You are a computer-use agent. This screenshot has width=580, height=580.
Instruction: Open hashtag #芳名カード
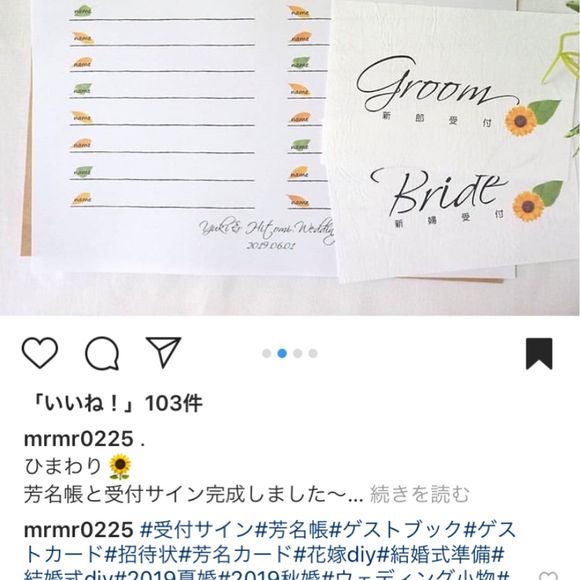[x=236, y=554]
